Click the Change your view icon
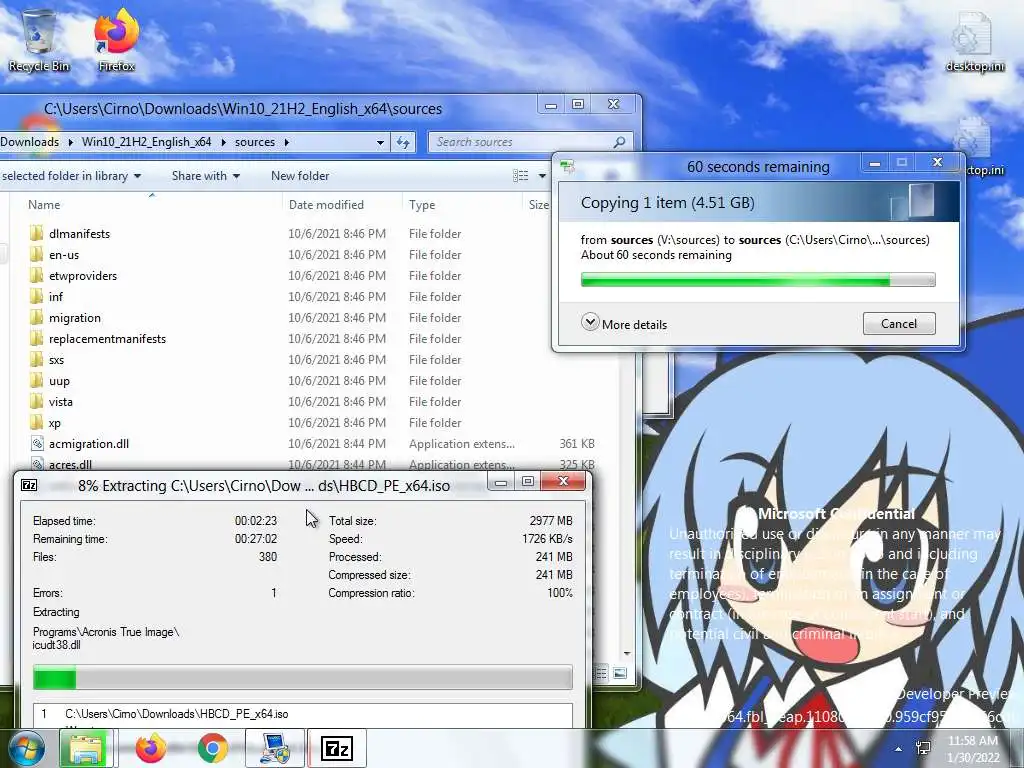 [x=520, y=176]
